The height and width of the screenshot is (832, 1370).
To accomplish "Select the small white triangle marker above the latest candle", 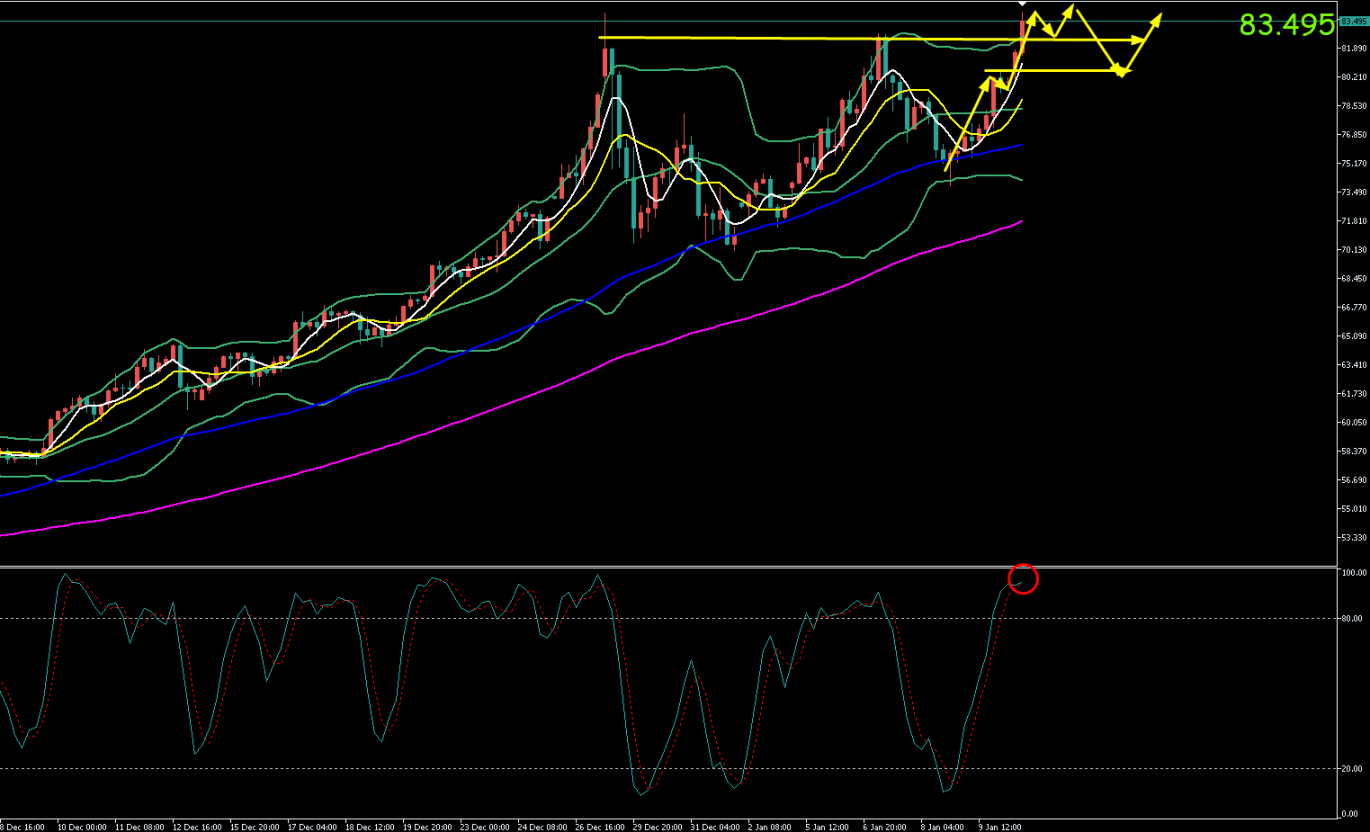I will coord(1021,5).
